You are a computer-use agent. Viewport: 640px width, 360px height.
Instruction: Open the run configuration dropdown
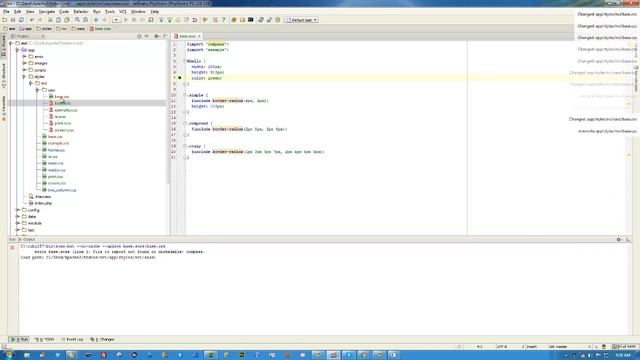click(x=116, y=20)
